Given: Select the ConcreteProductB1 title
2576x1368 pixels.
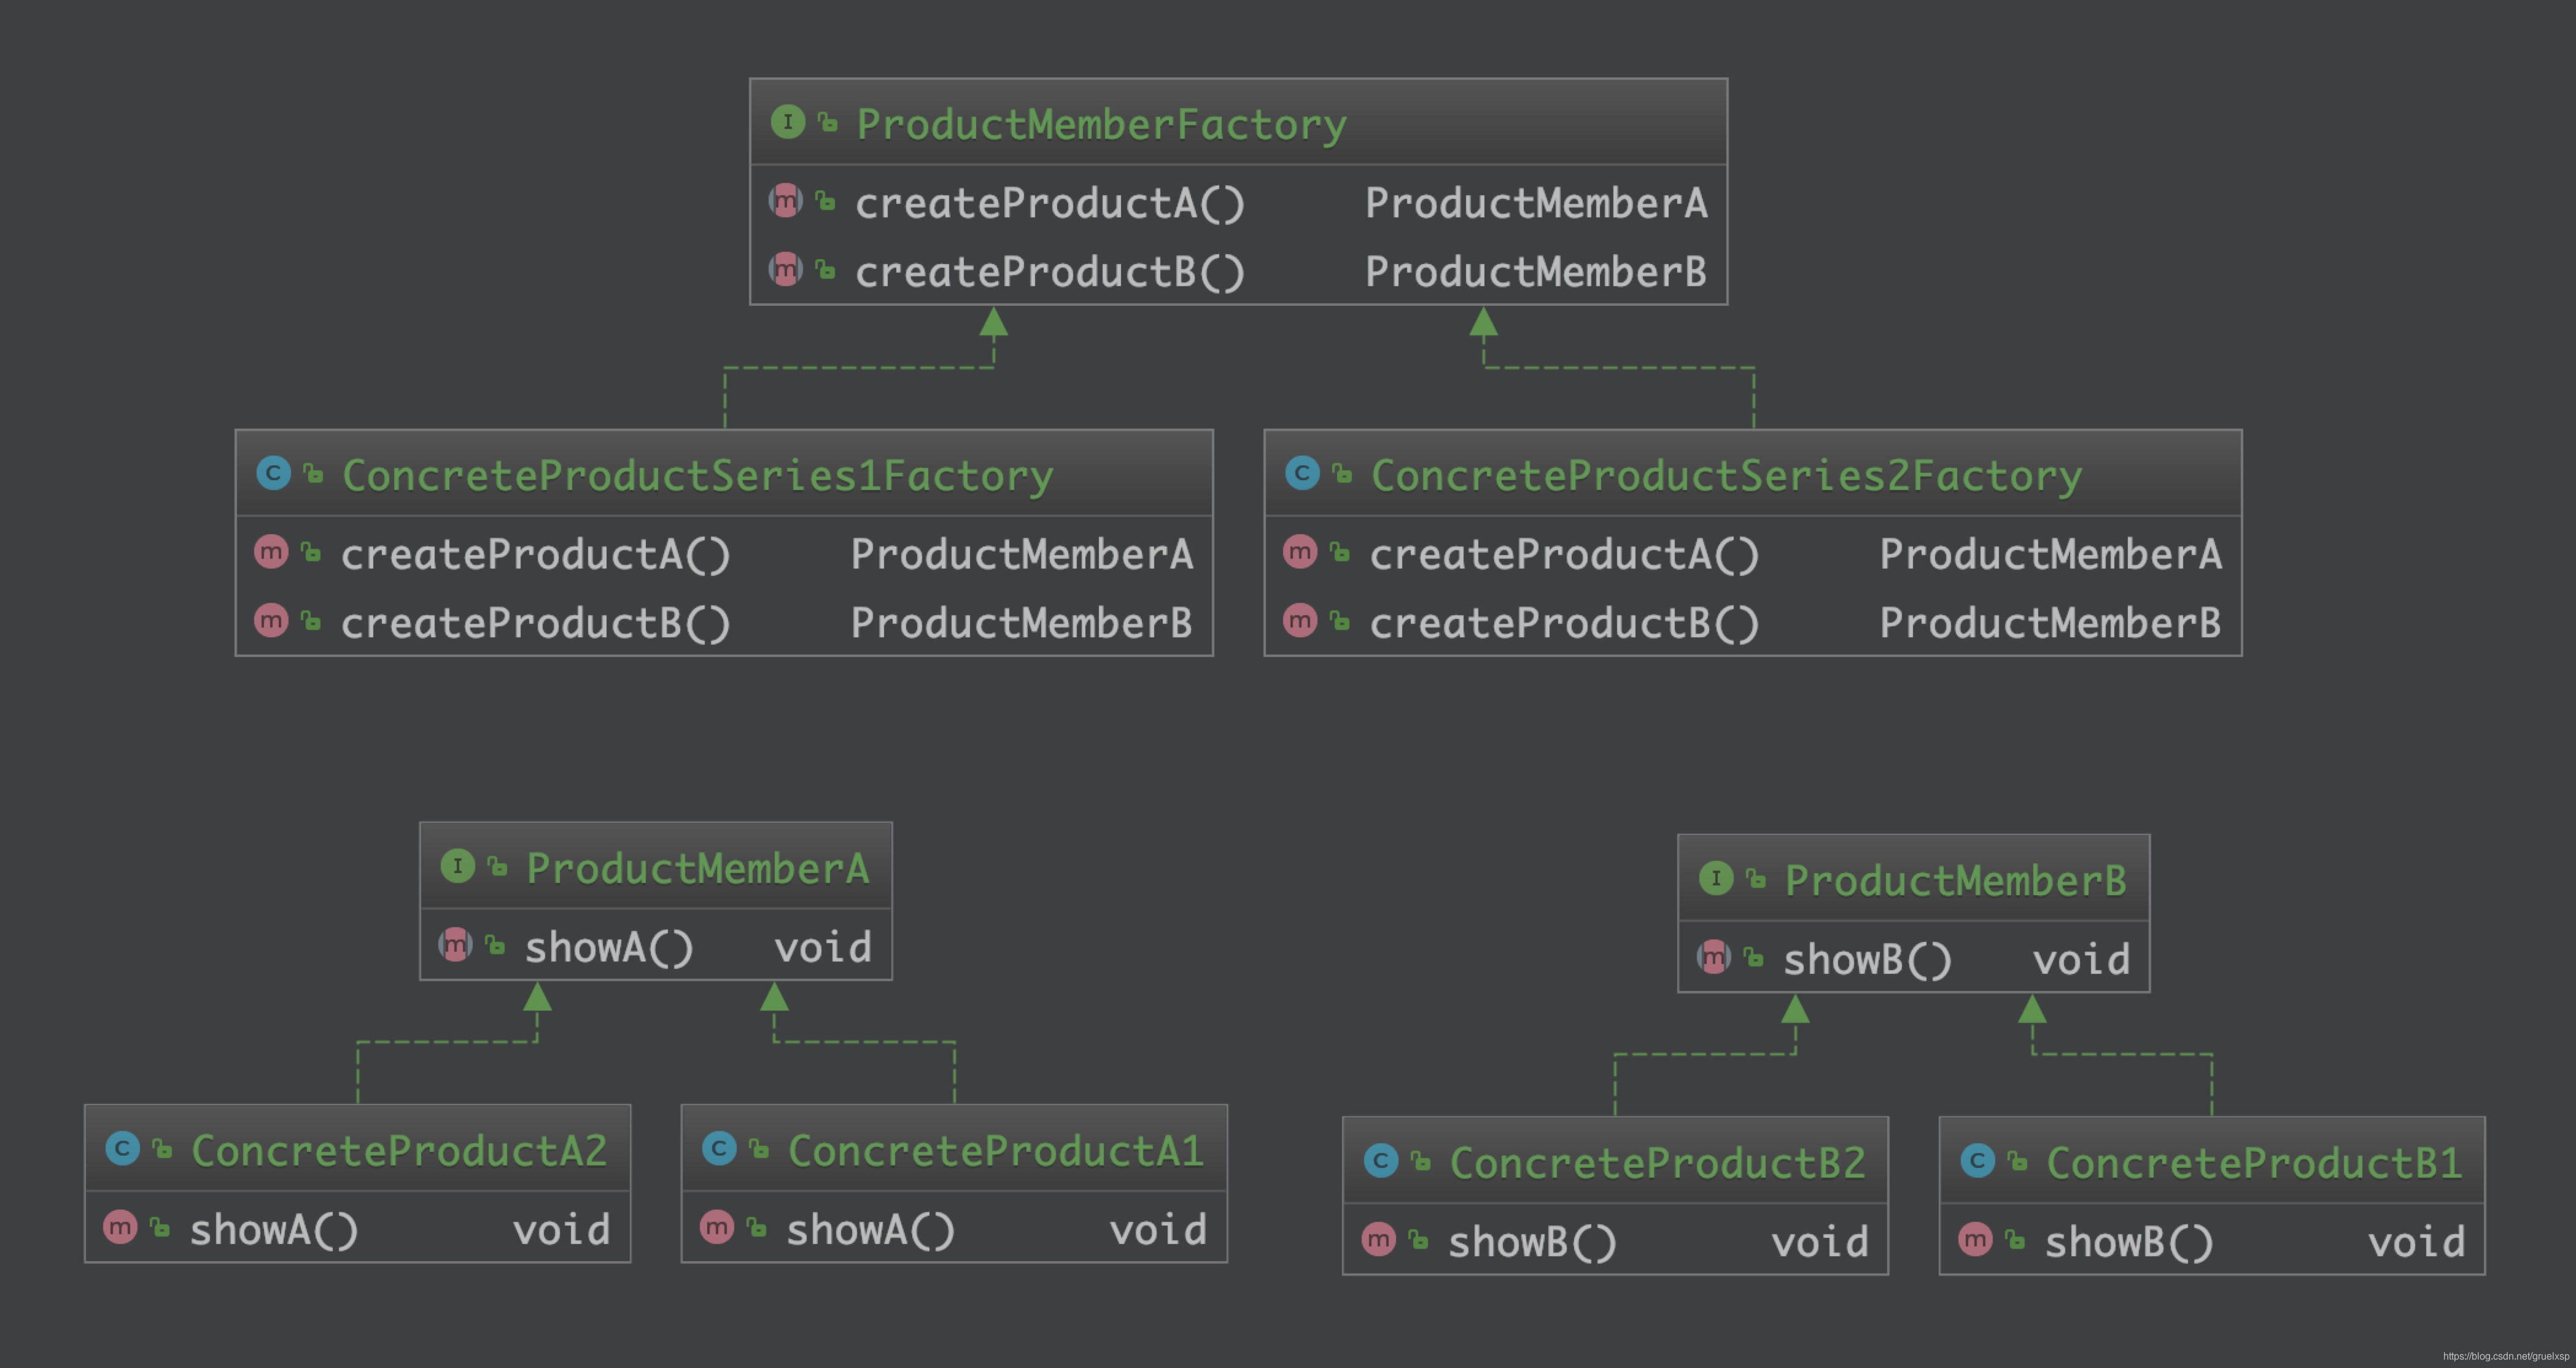Looking at the screenshot, I should 2254,1163.
